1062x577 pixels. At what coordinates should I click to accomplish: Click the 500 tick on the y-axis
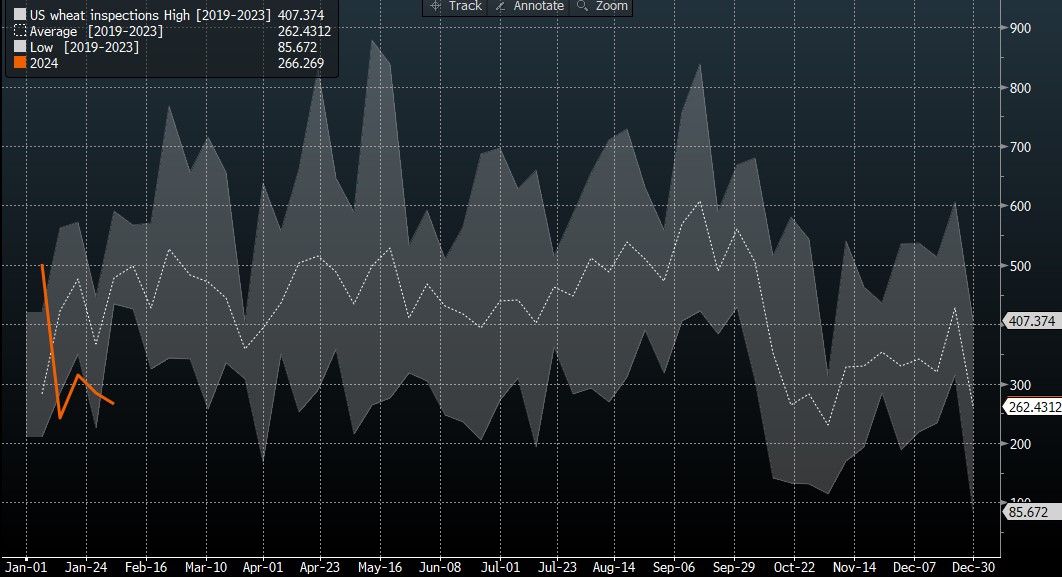pyautogui.click(x=1022, y=266)
